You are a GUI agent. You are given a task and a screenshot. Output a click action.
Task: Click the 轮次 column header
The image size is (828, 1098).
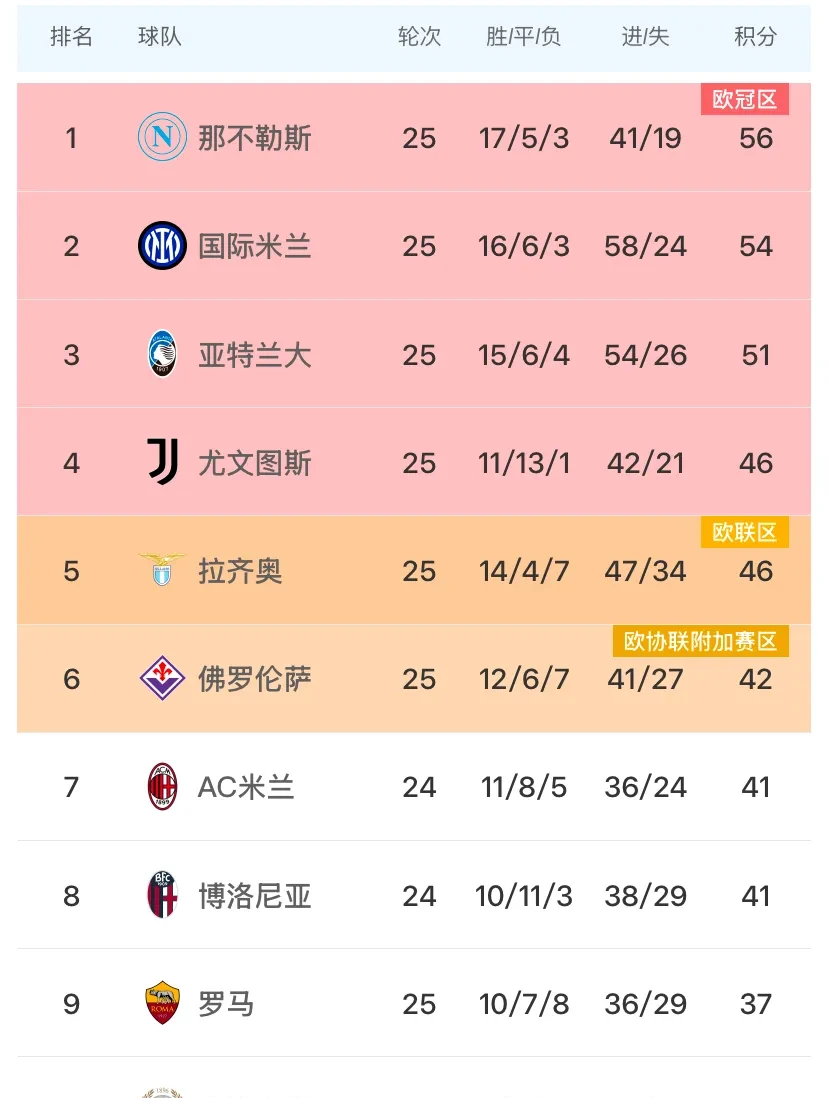[420, 36]
